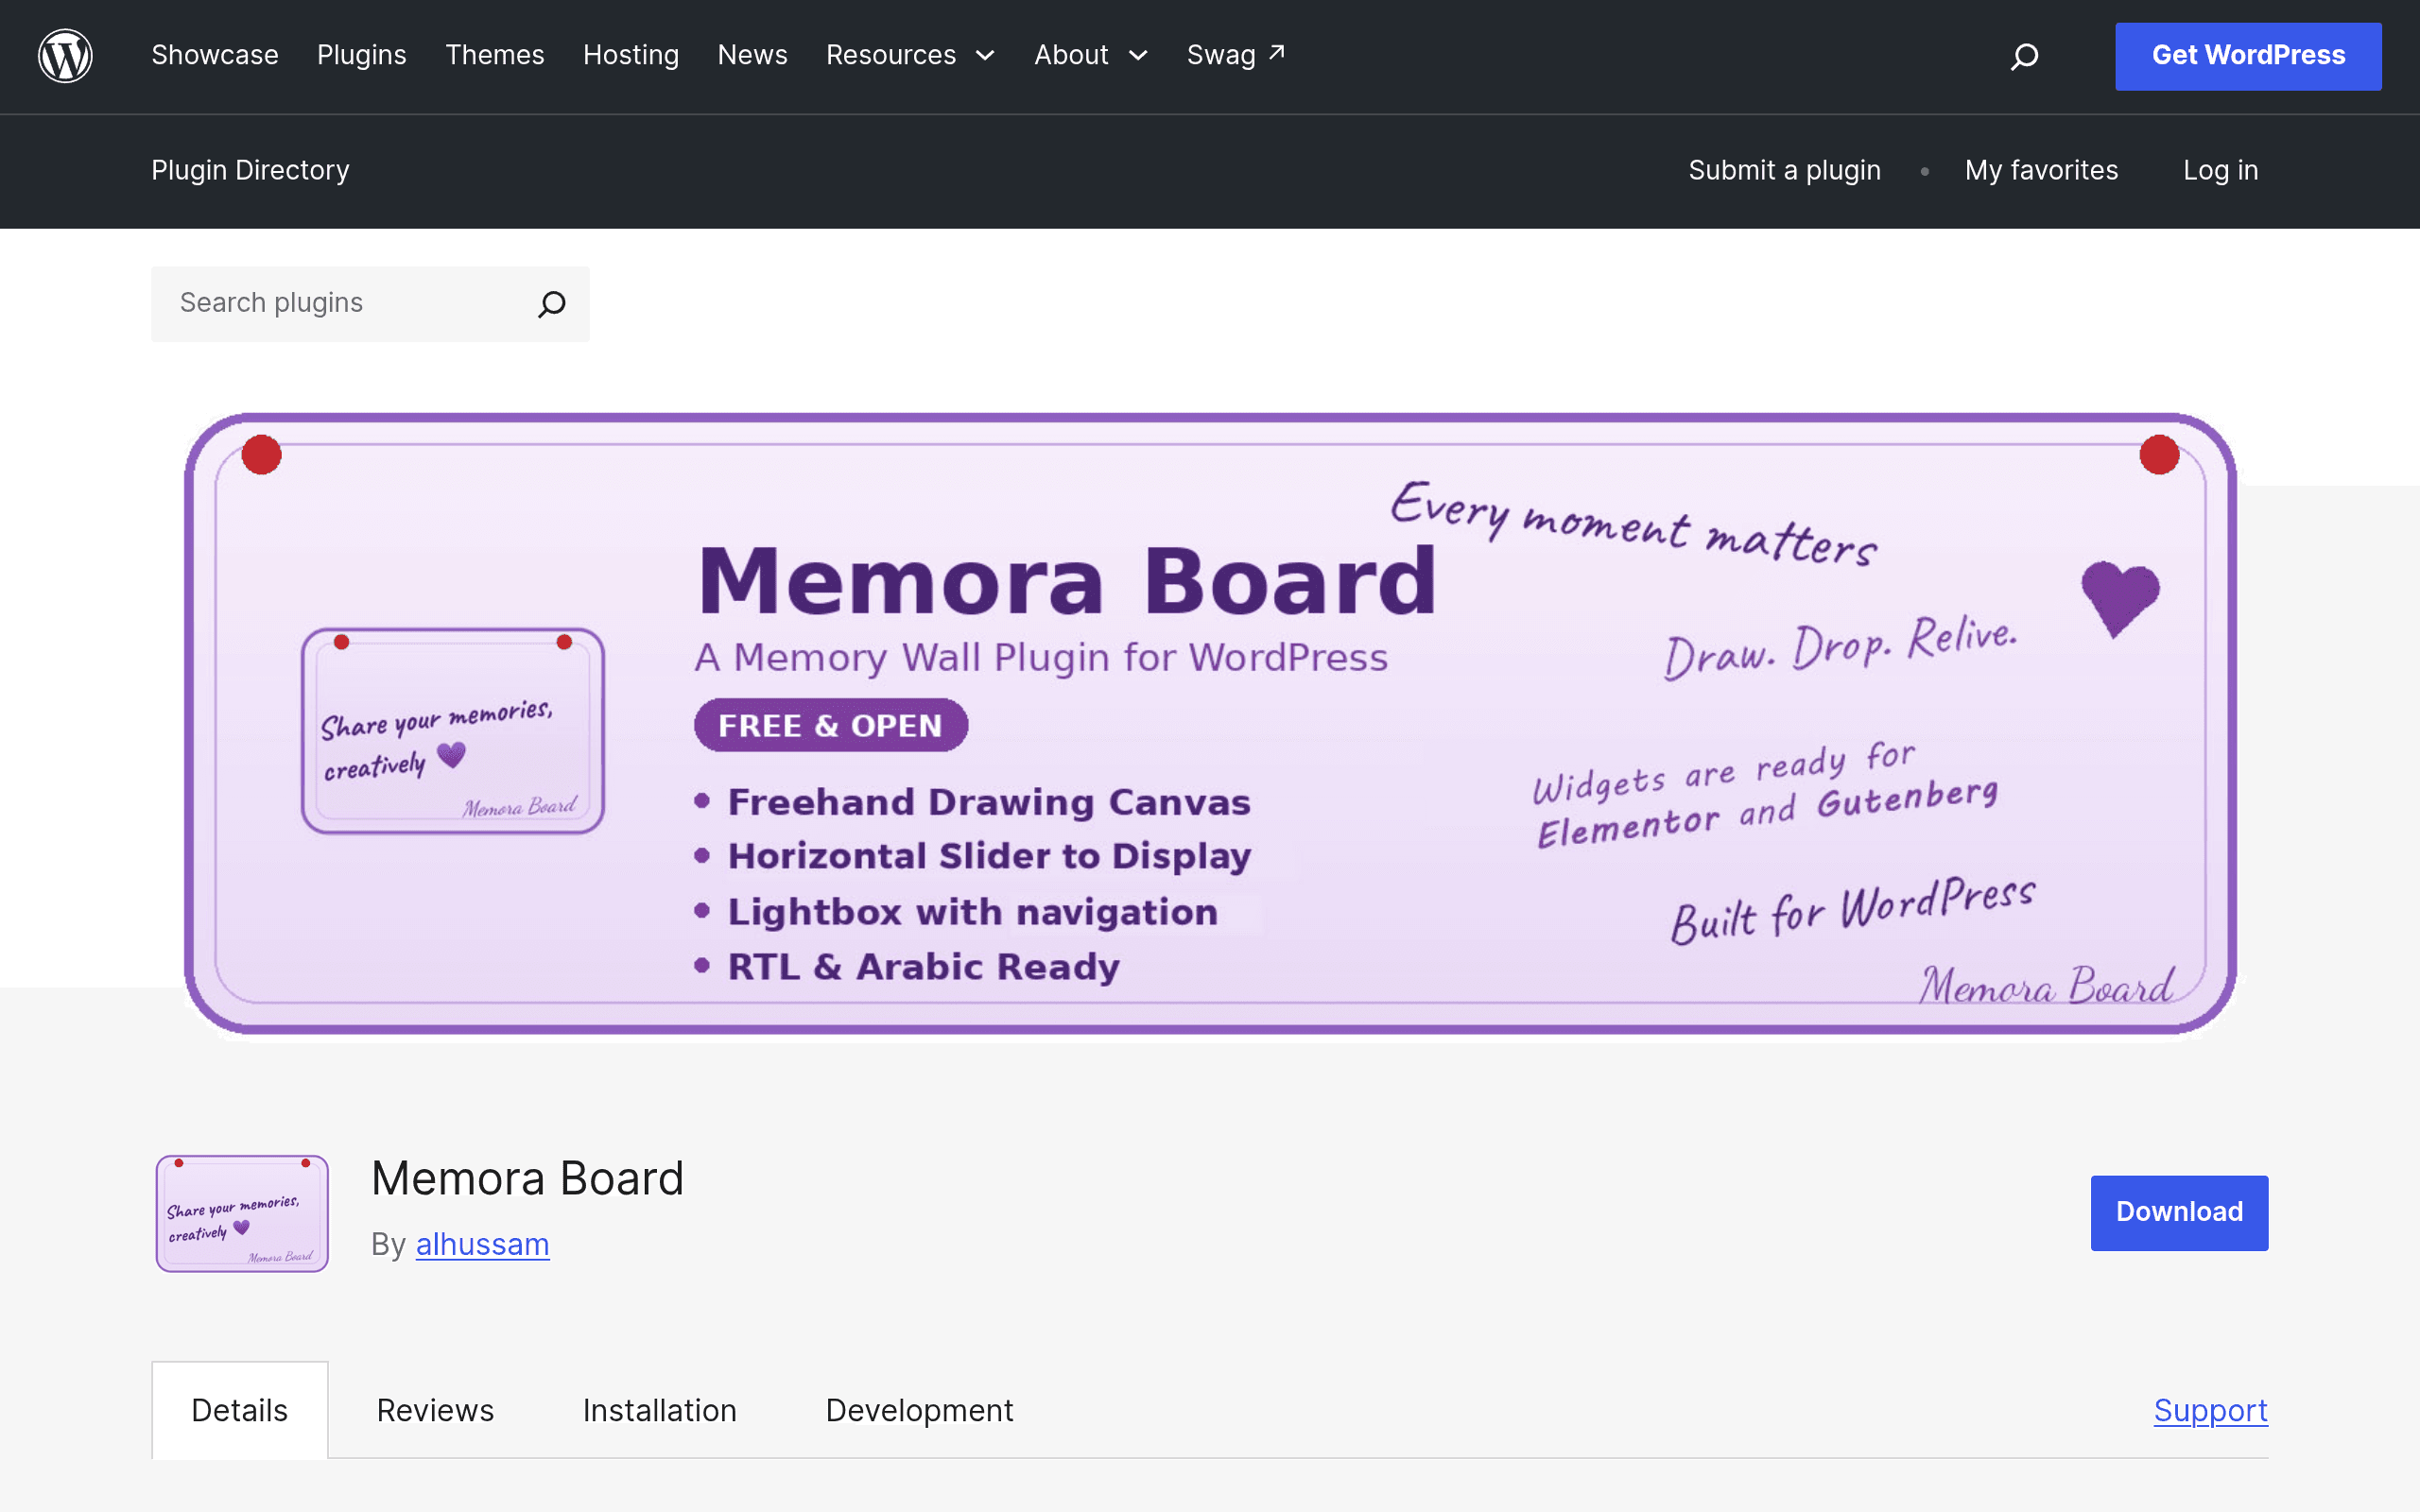The width and height of the screenshot is (2420, 1512).
Task: Visit the Swag external store link
Action: click(x=1236, y=55)
